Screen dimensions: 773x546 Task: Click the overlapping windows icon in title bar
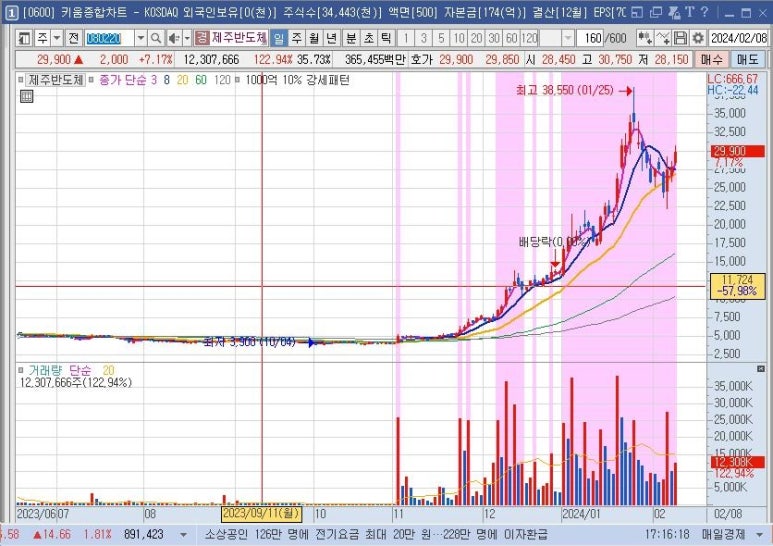coord(656,12)
